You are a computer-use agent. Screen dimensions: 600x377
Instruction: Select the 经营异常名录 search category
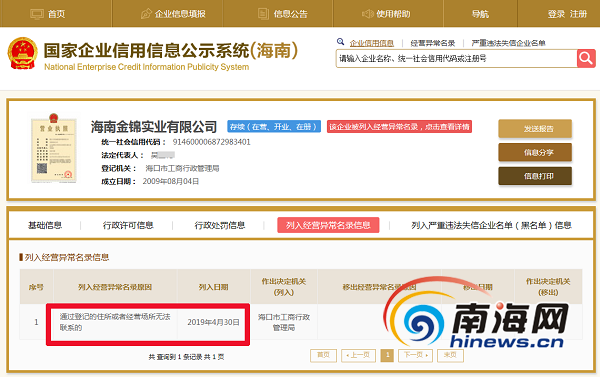pos(432,43)
